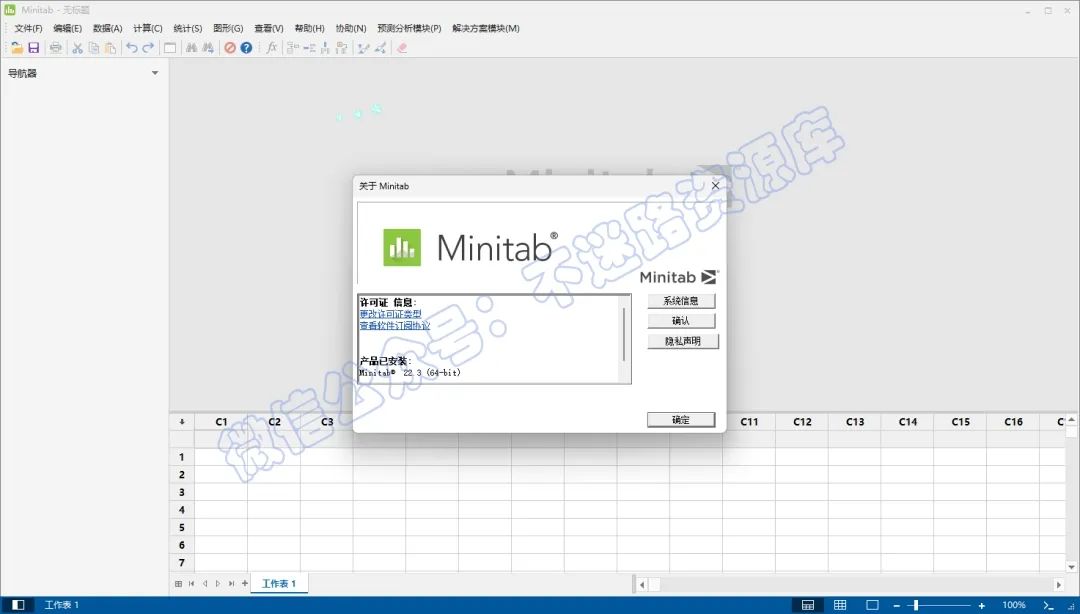Switch to data grid only view
This screenshot has width=1080, height=614.
point(840,605)
